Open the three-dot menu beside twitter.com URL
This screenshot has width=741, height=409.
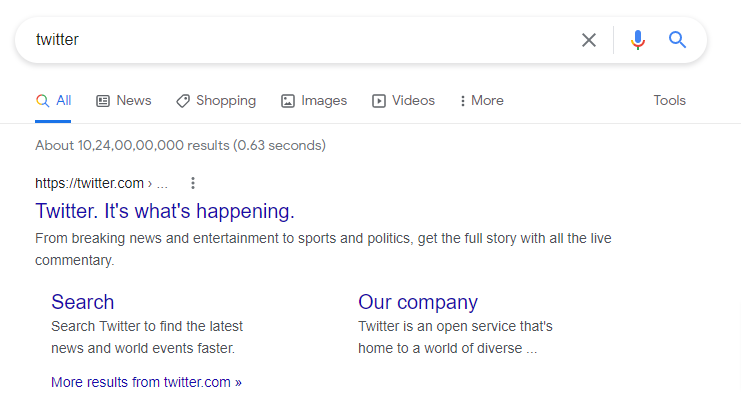click(x=193, y=183)
